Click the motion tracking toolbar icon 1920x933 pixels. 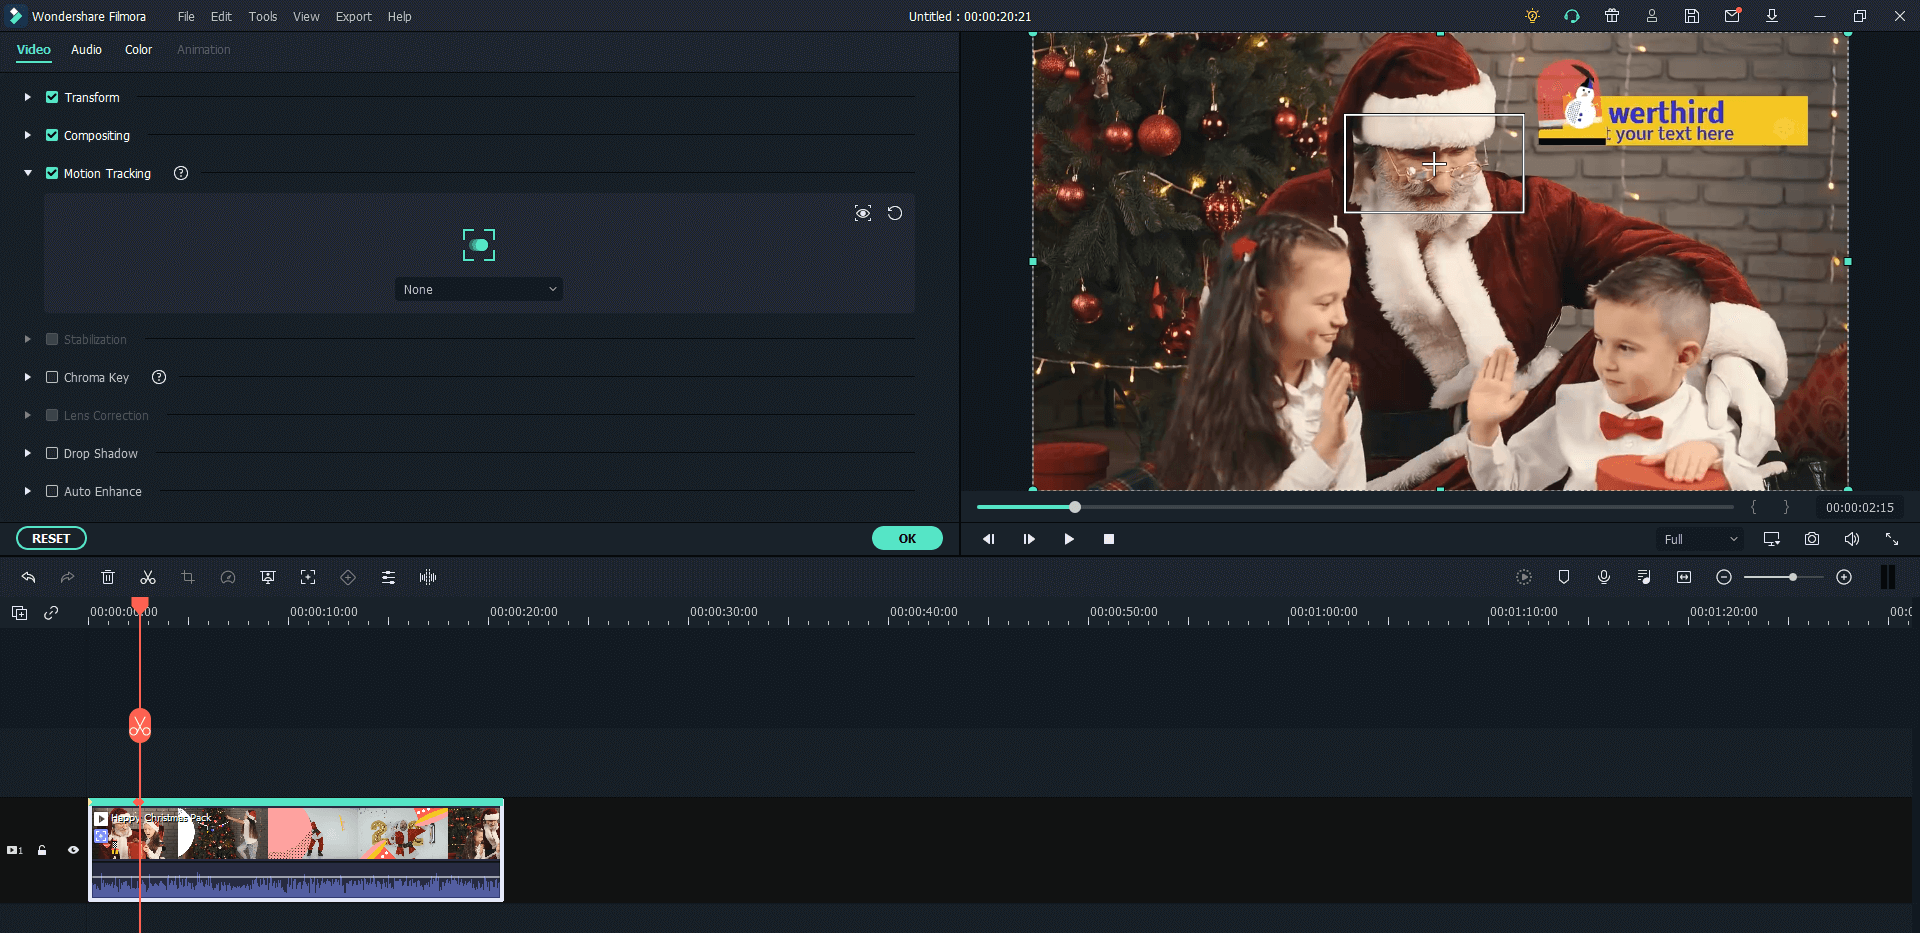click(308, 577)
